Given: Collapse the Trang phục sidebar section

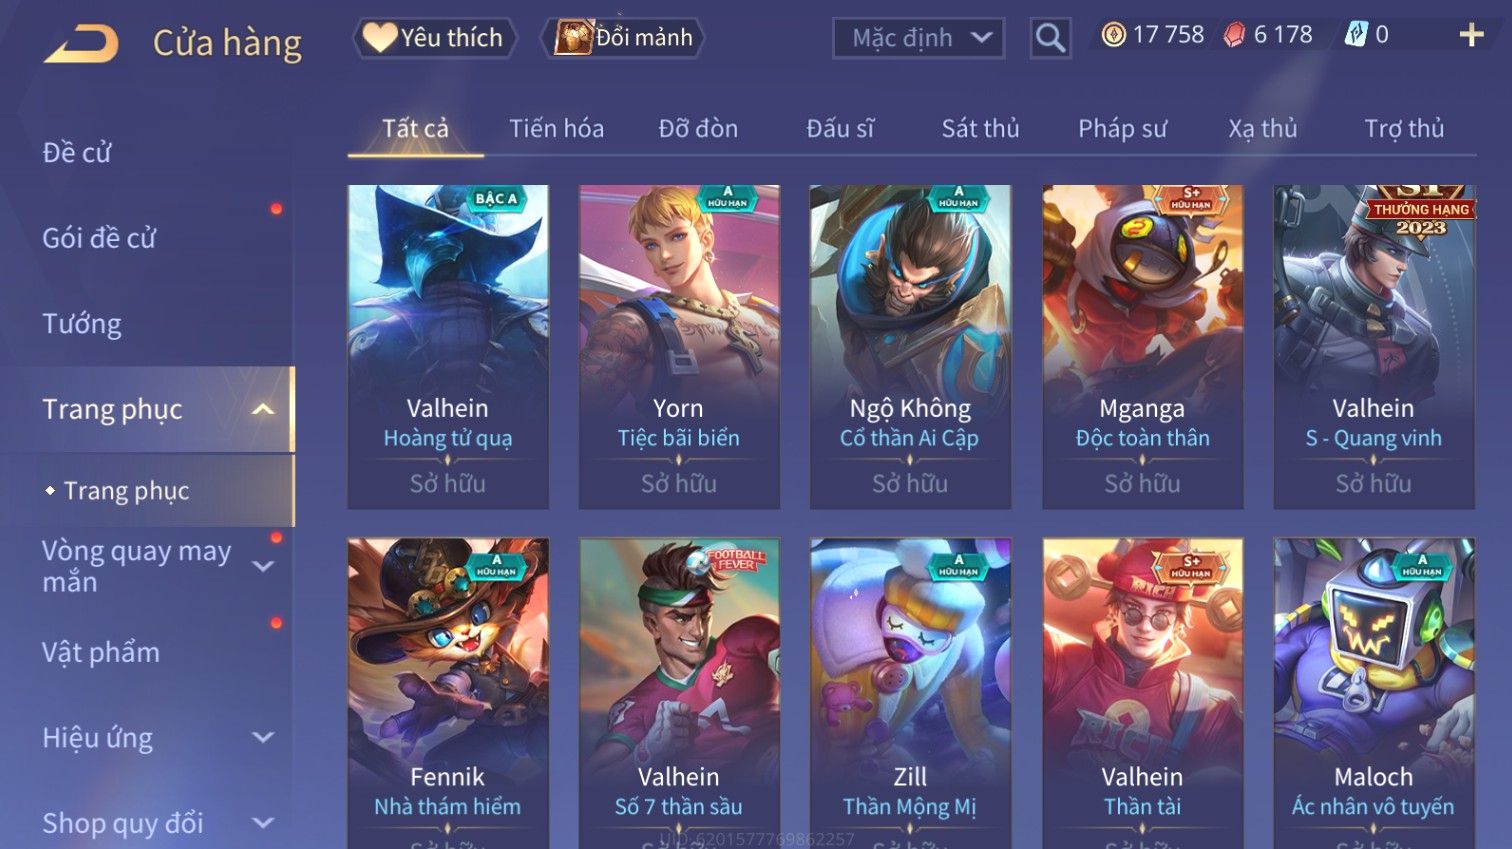Looking at the screenshot, I should coord(263,409).
